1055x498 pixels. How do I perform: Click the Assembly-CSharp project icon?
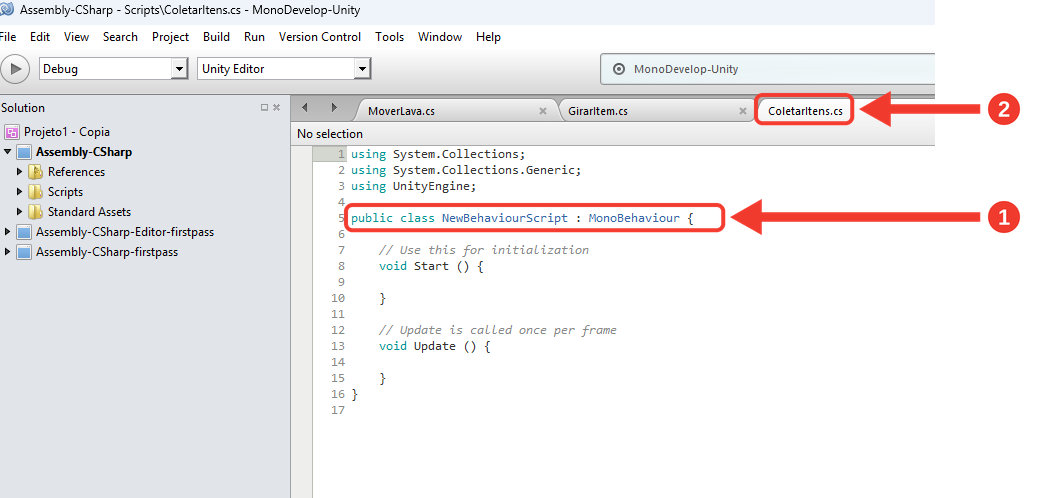click(24, 152)
